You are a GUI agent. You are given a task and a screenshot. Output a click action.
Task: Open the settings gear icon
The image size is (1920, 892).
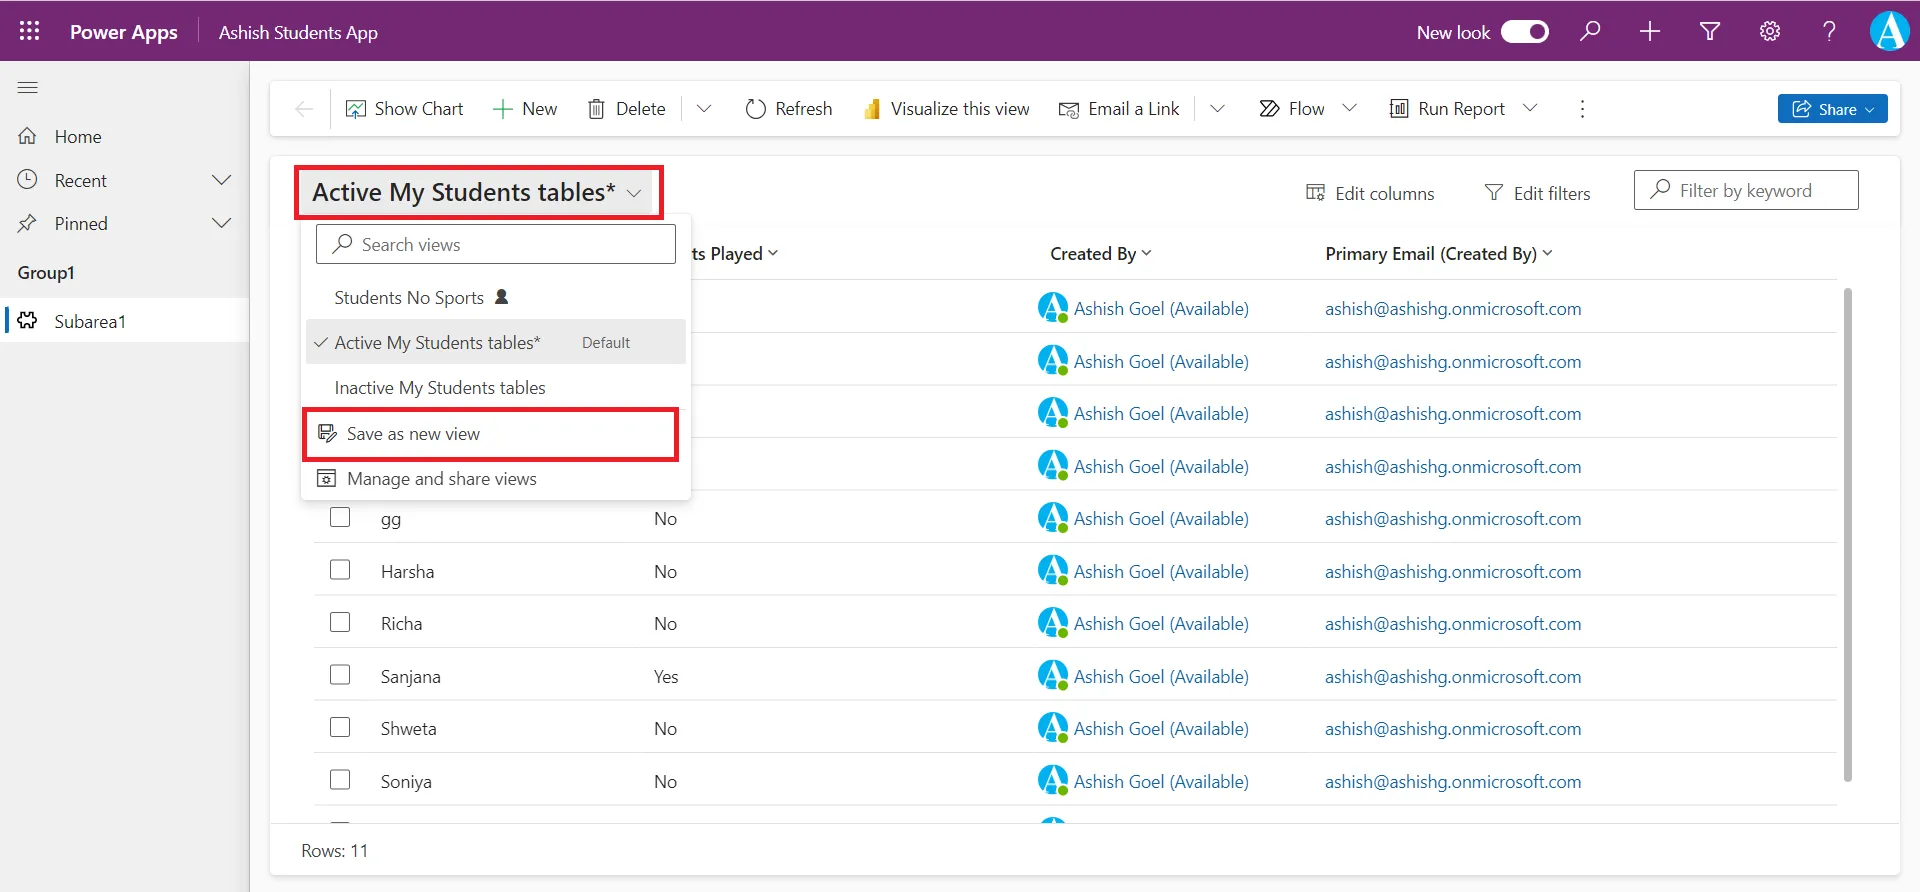pyautogui.click(x=1770, y=31)
